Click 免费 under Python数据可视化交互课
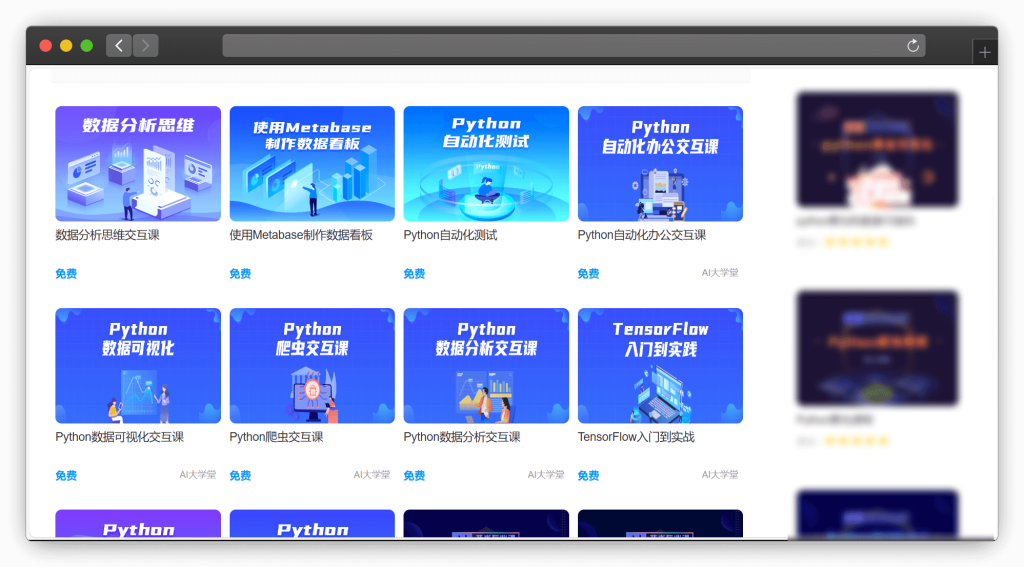Image resolution: width=1024 pixels, height=567 pixels. [66, 476]
